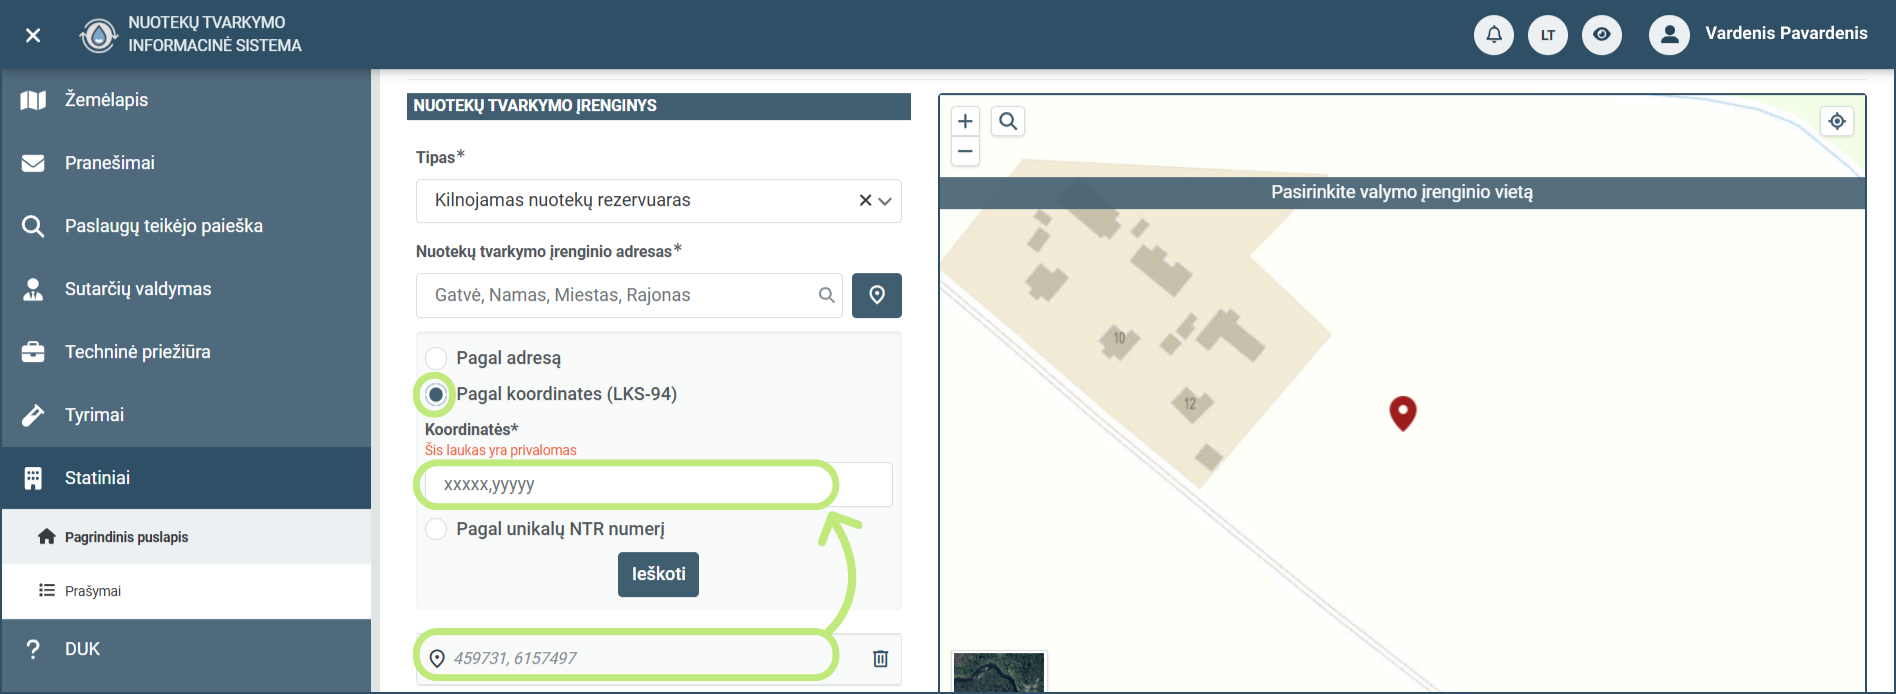Open Pranešimai in the sidebar

pos(186,163)
